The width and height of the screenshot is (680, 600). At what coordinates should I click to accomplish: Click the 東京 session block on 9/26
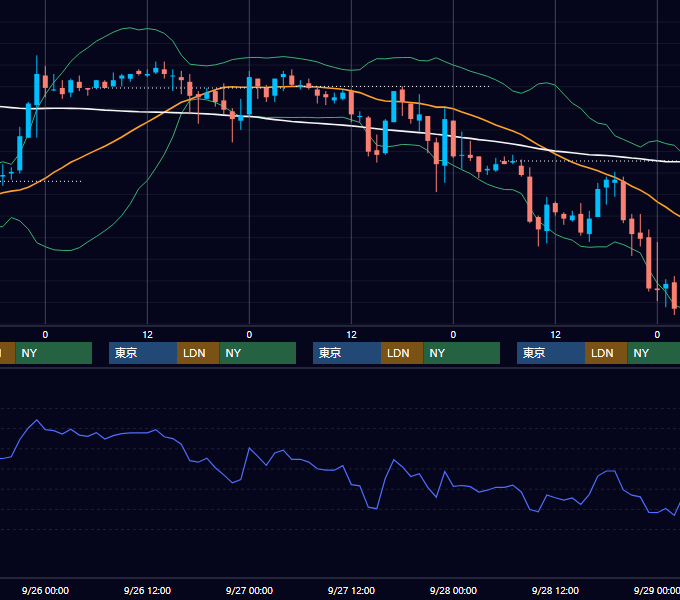pos(143,353)
